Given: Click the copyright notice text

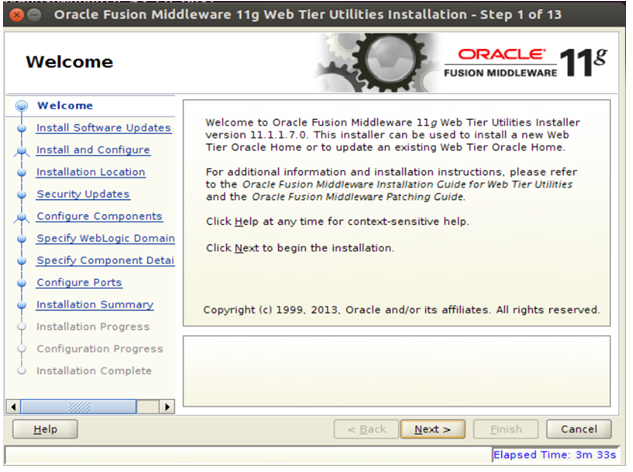Looking at the screenshot, I should [401, 310].
